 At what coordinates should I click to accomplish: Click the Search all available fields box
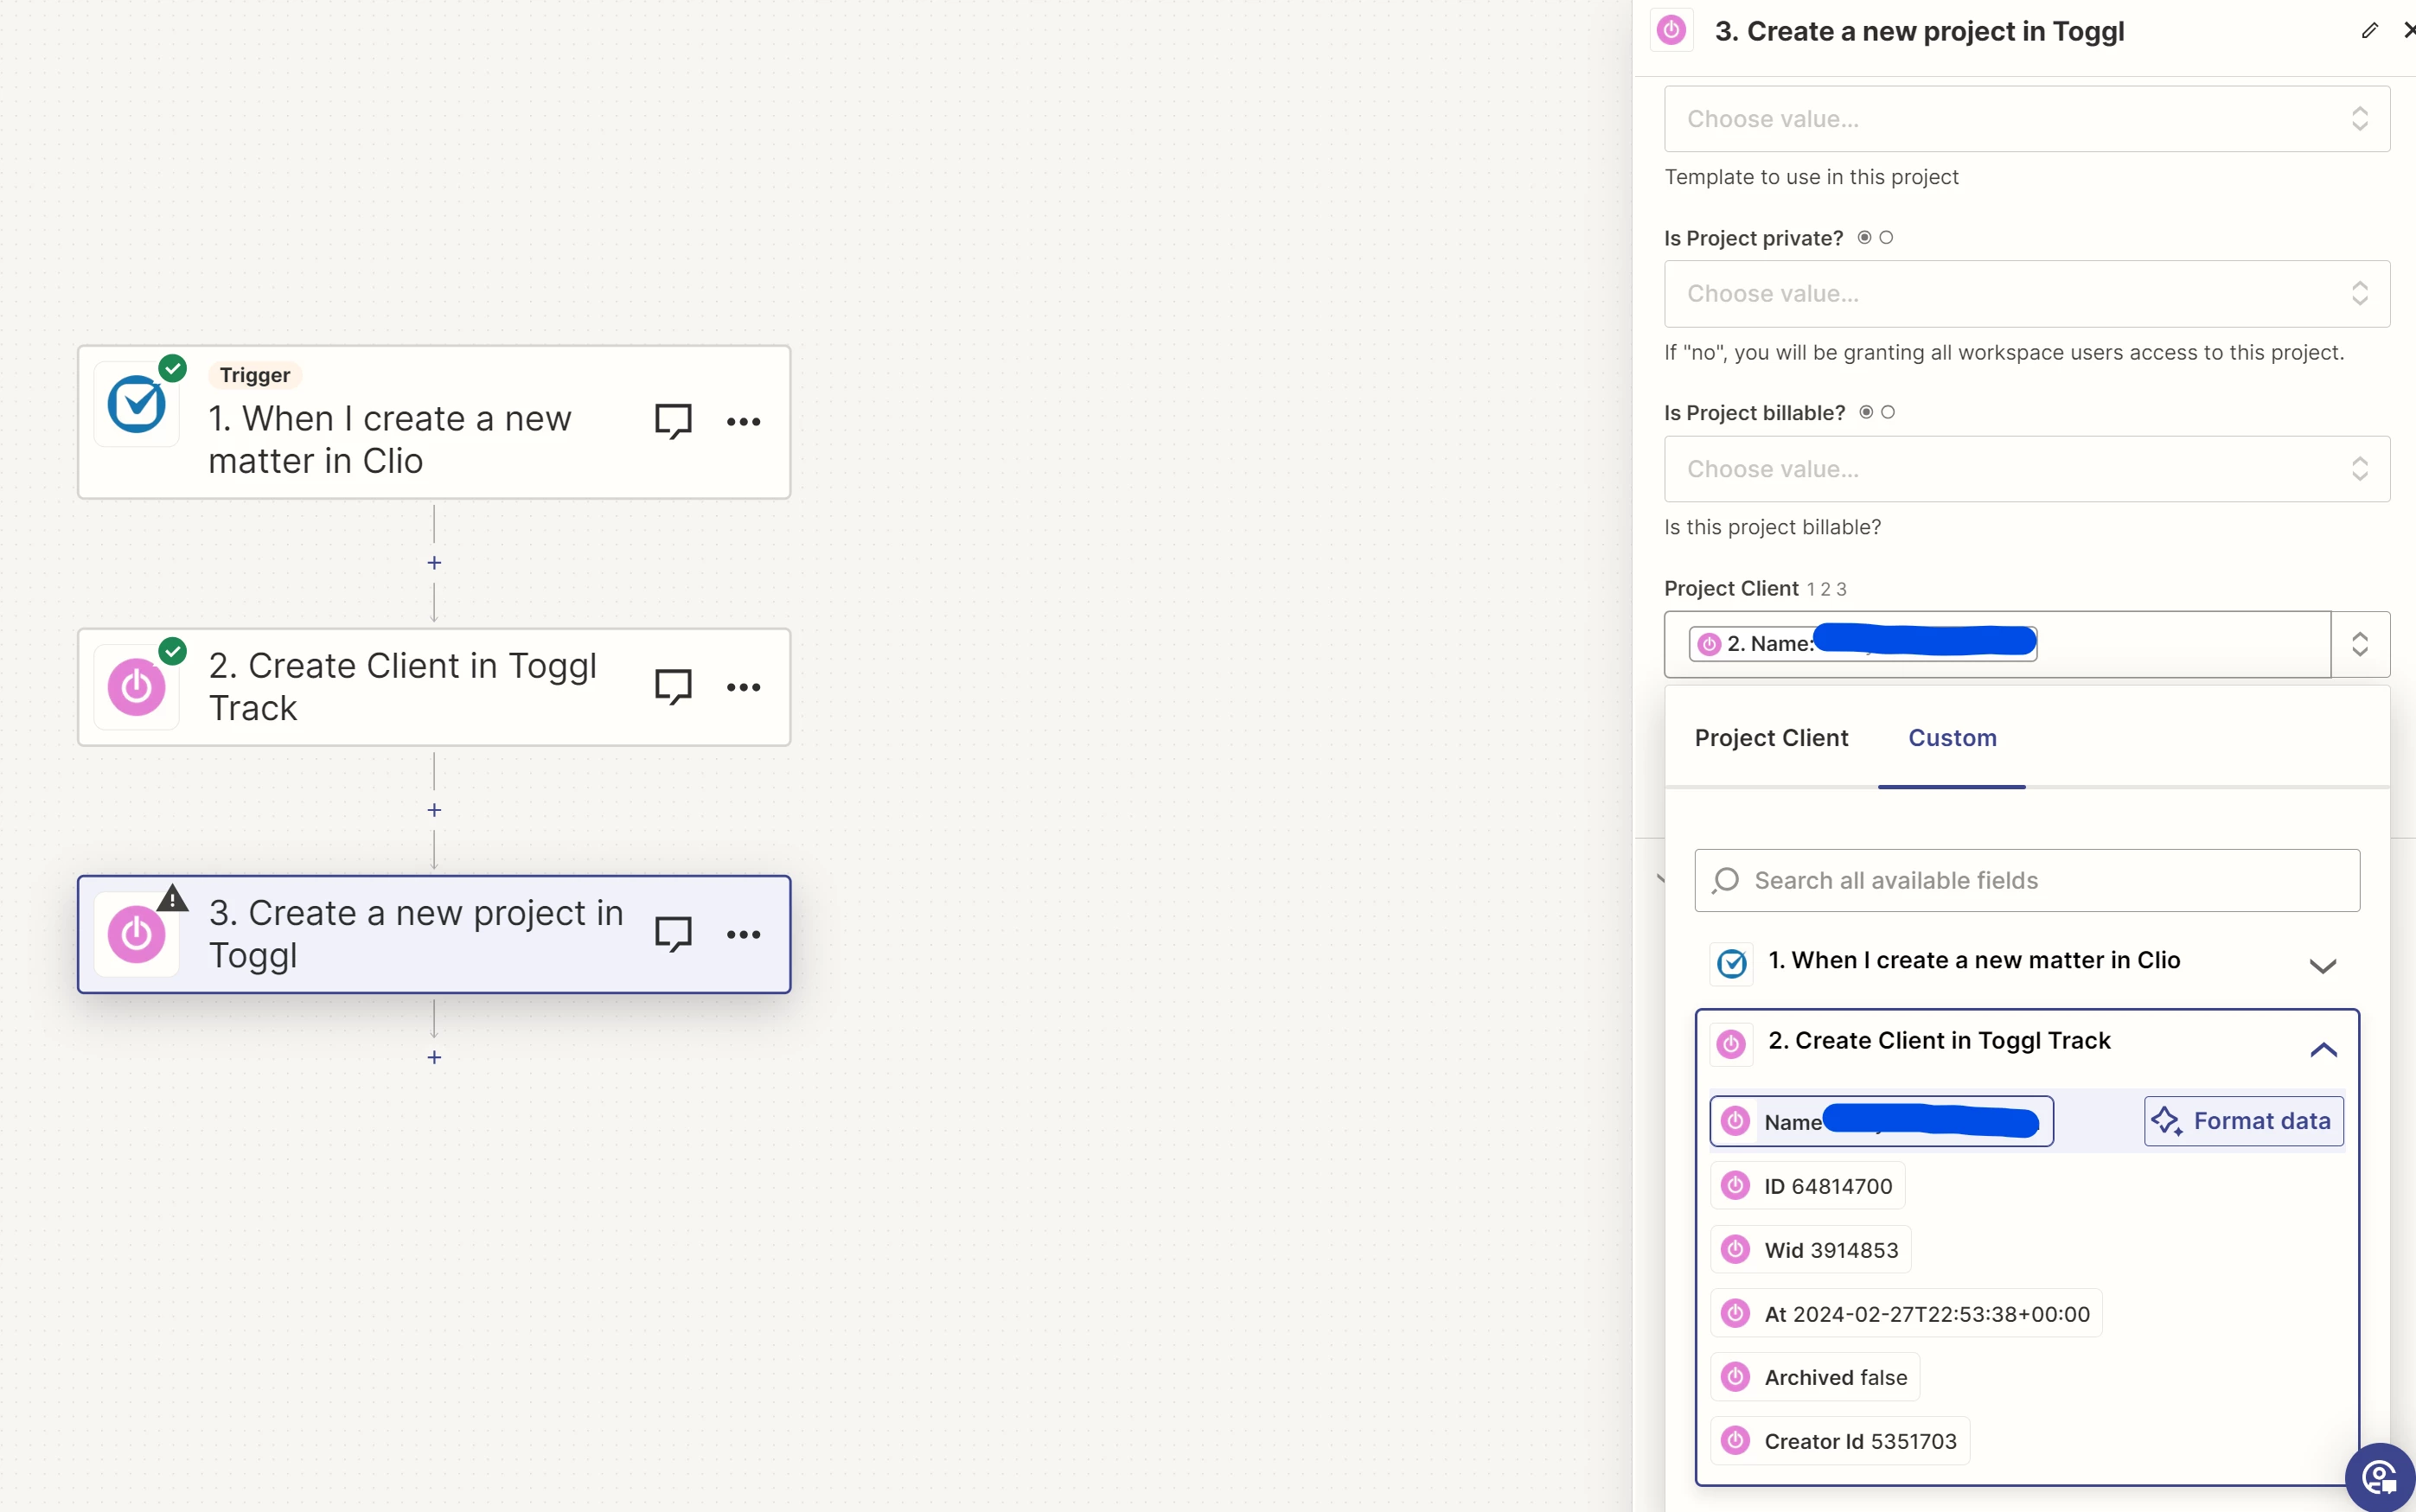pos(2026,880)
